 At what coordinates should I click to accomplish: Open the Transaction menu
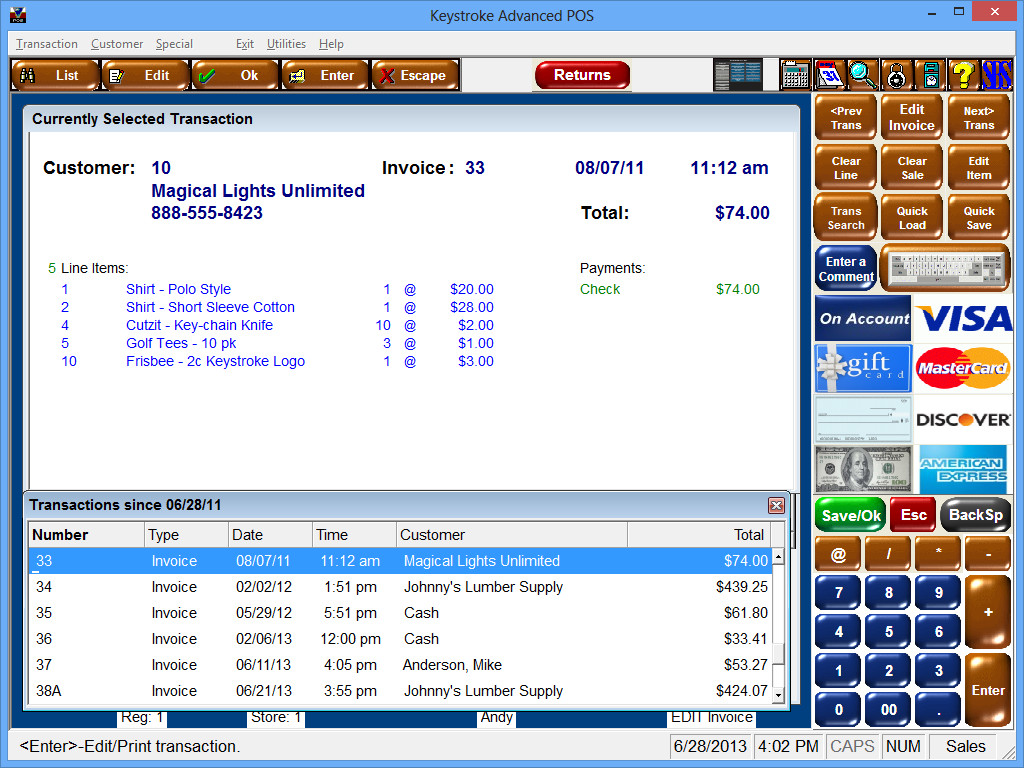coord(47,44)
